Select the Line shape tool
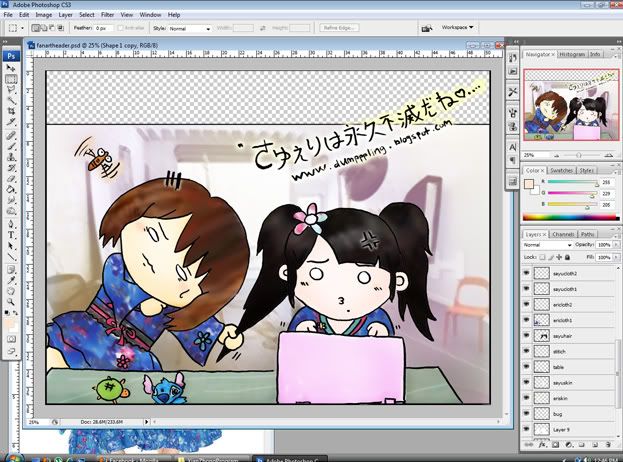The image size is (623, 462). pyautogui.click(x=11, y=257)
